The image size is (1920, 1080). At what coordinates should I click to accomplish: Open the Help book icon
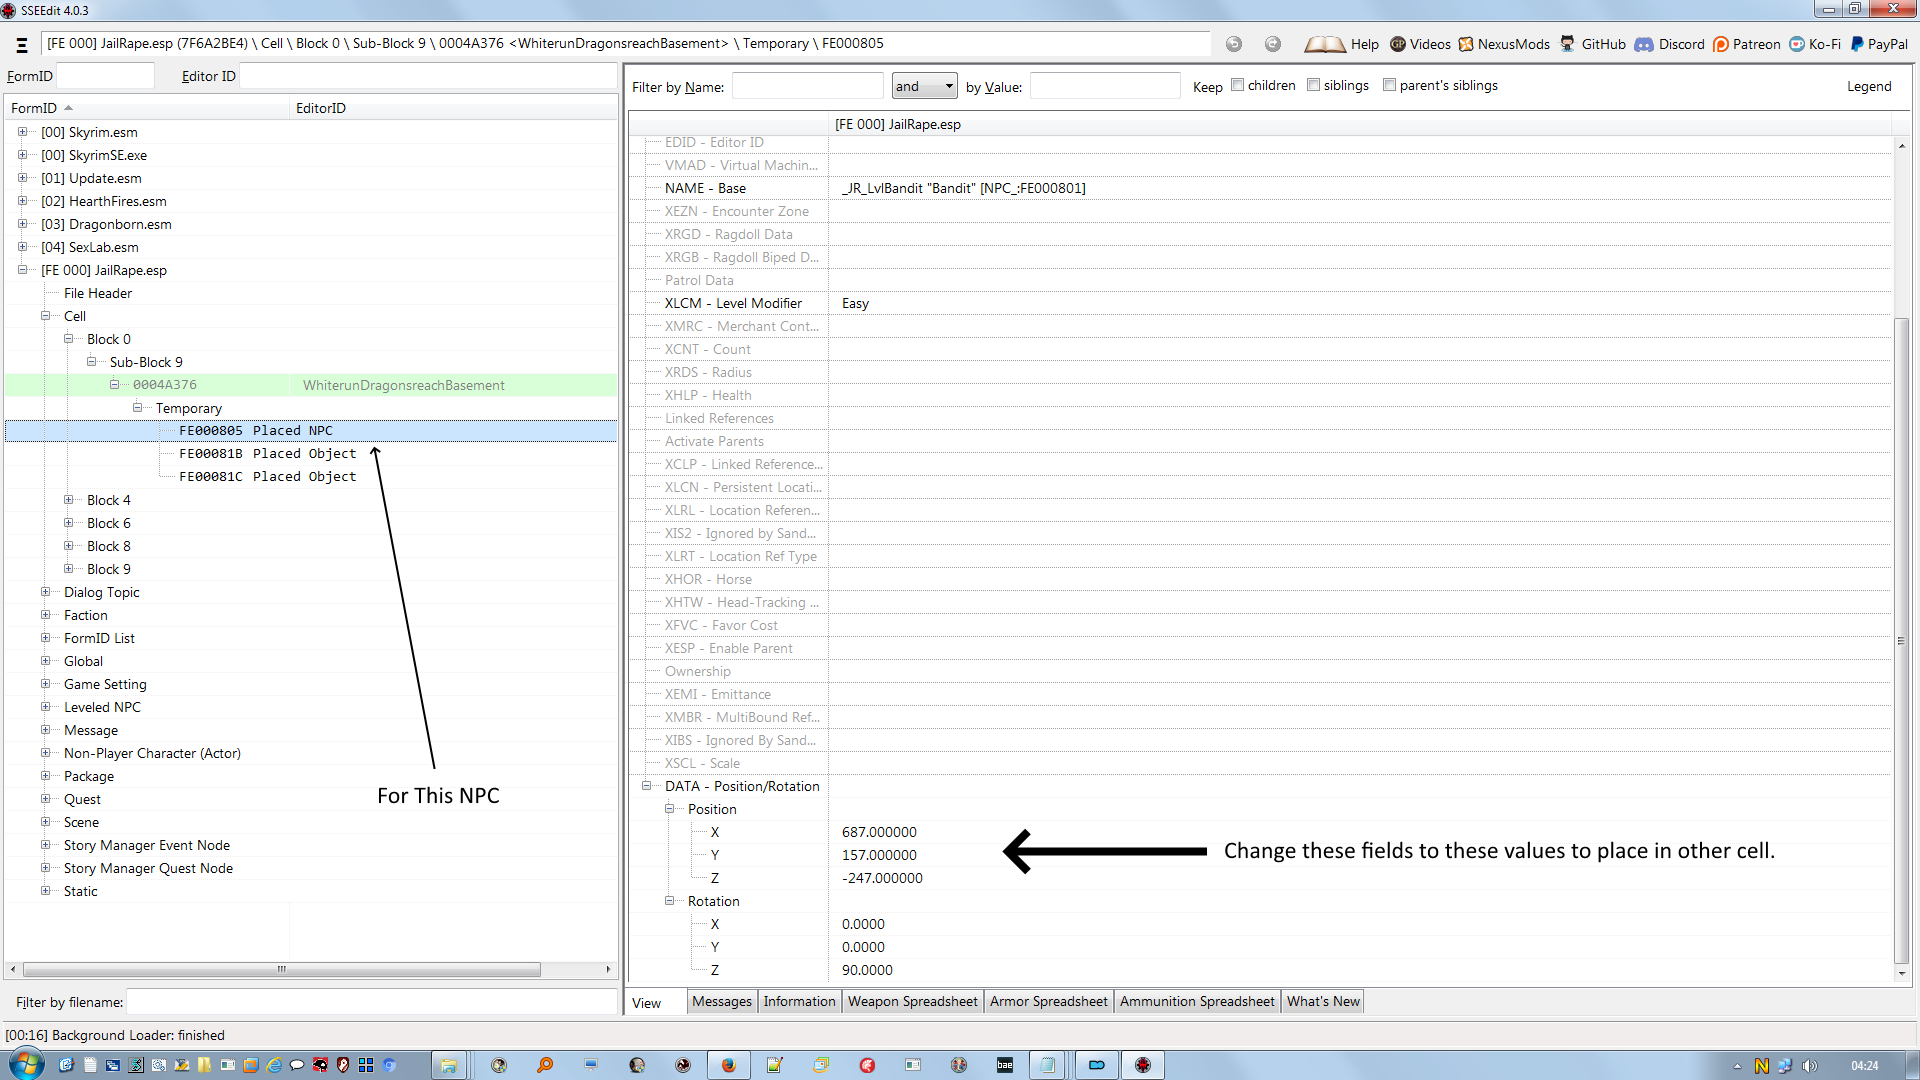click(1325, 44)
